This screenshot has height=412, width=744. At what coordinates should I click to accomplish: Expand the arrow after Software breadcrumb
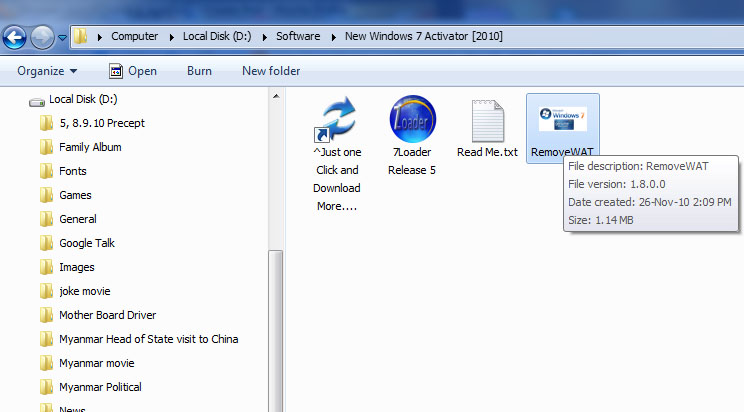tap(334, 37)
